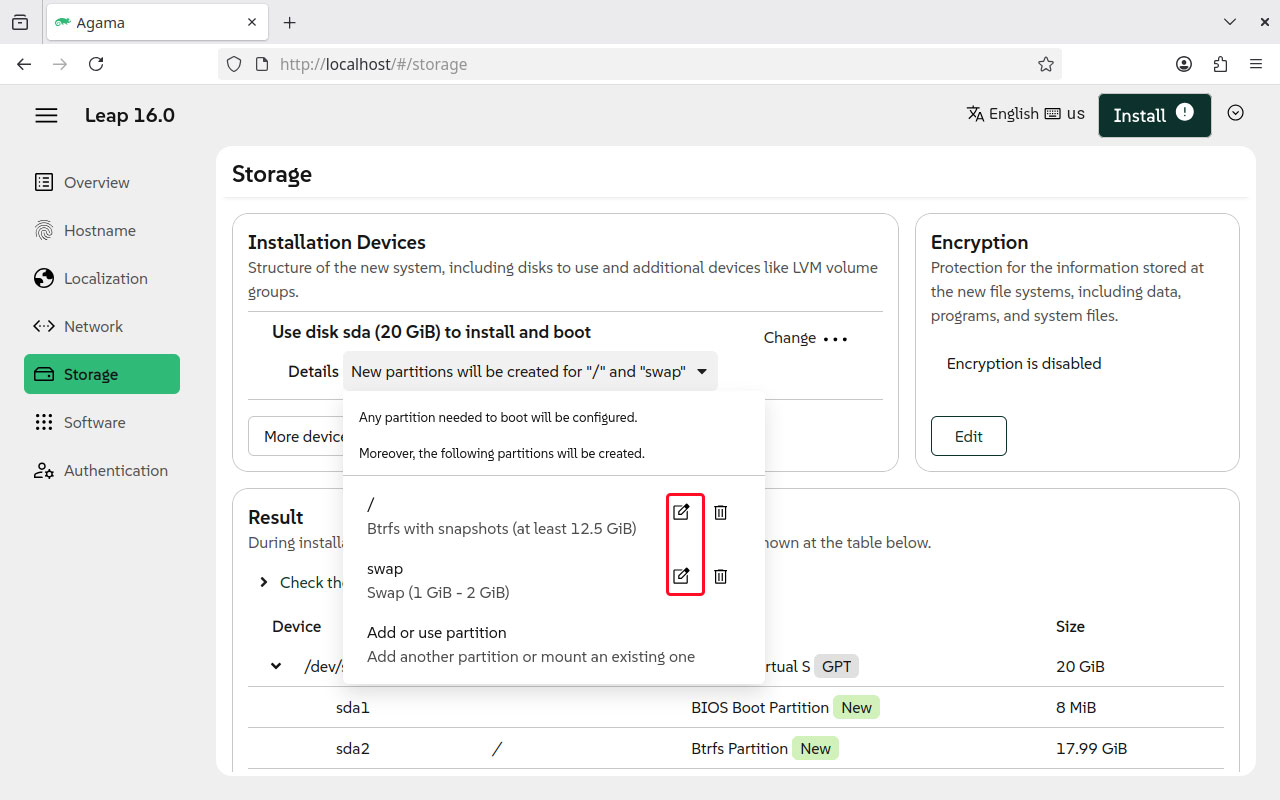
Task: Open browser extensions icon
Action: point(1220,64)
